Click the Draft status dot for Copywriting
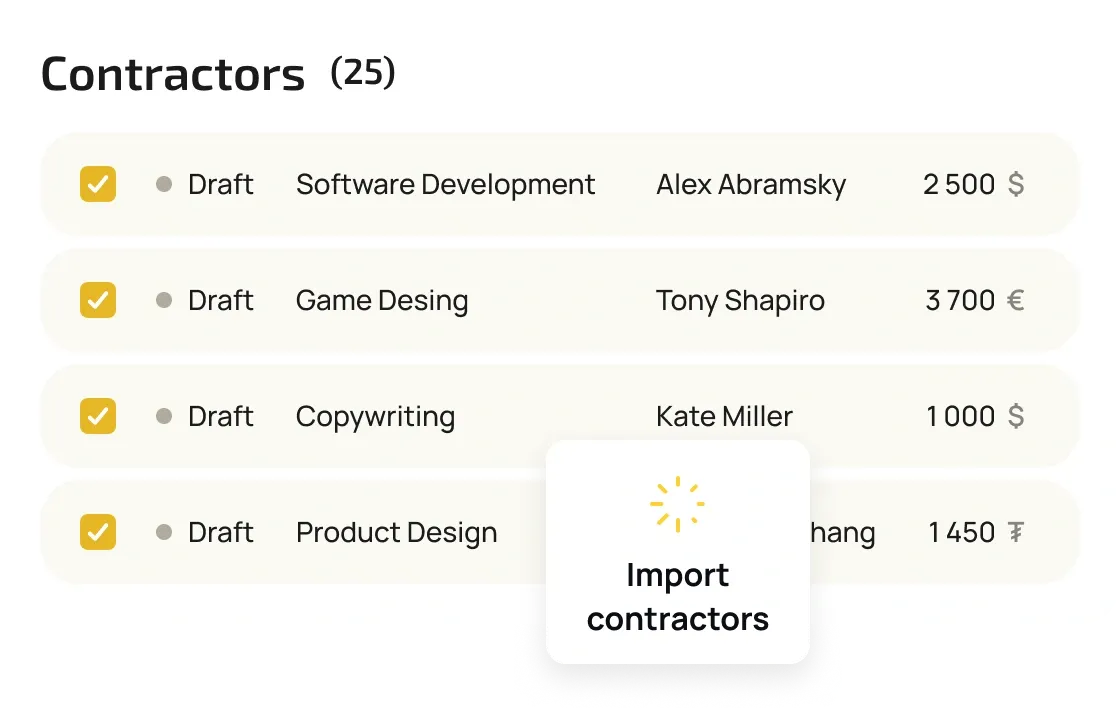The width and height of the screenshot is (1120, 708). pyautogui.click(x=164, y=416)
